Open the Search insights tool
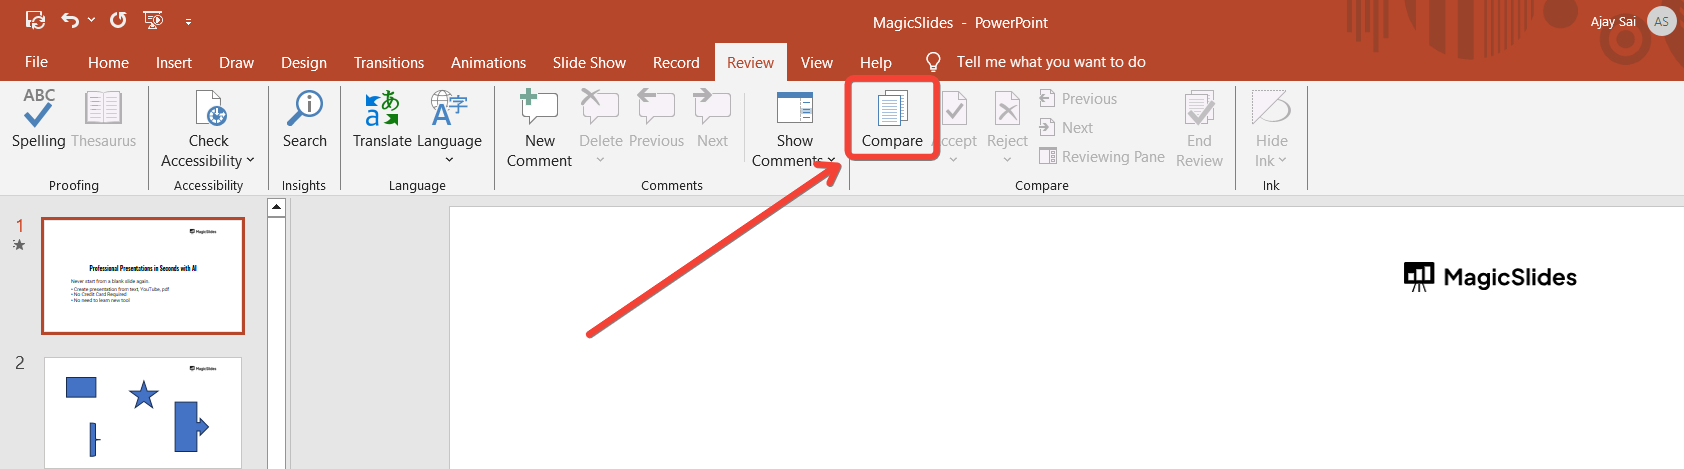1684x469 pixels. pyautogui.click(x=304, y=118)
